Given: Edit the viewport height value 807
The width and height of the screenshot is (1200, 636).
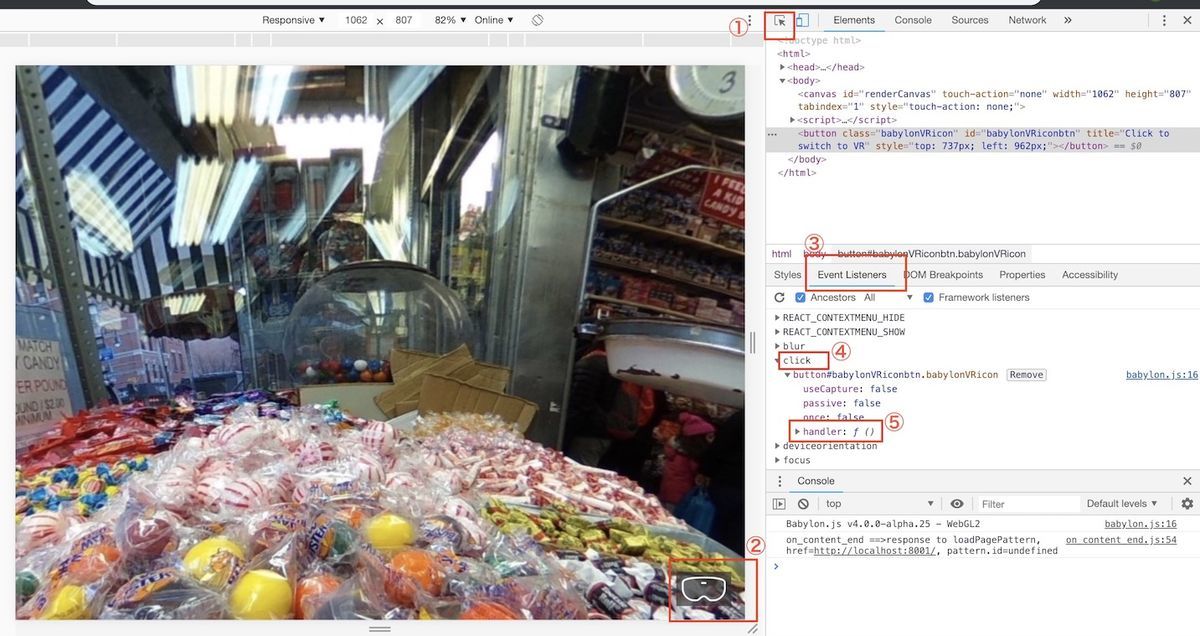Looking at the screenshot, I should pyautogui.click(x=404, y=20).
